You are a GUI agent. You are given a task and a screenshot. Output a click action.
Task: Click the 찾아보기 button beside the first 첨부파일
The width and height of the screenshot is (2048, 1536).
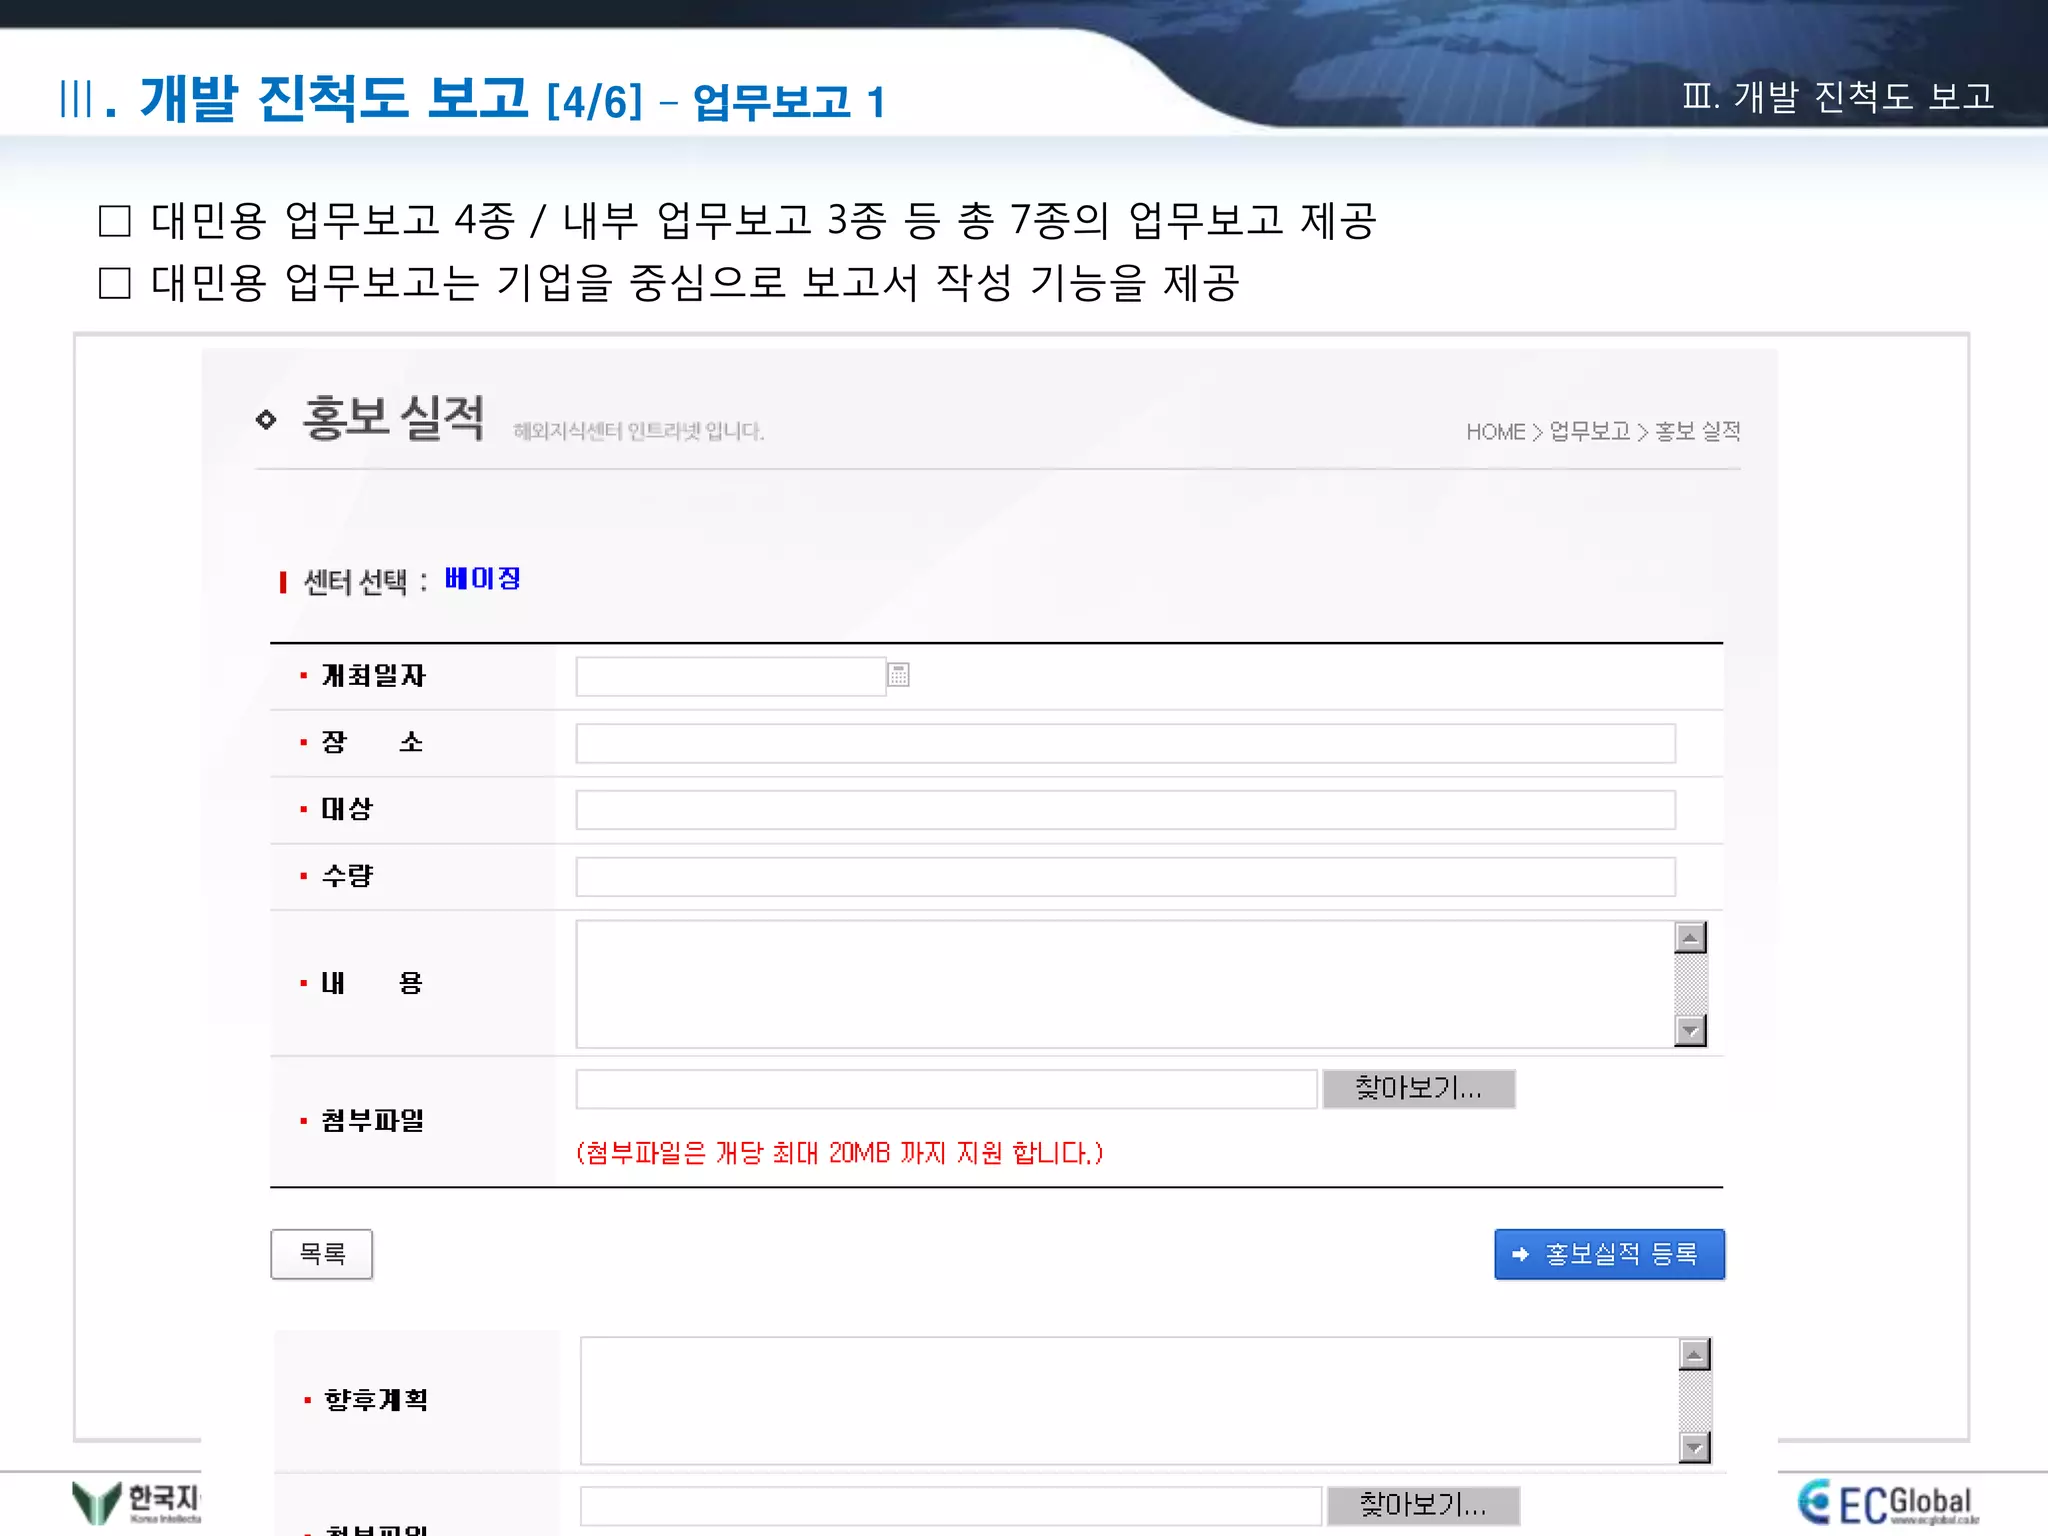tap(1419, 1089)
